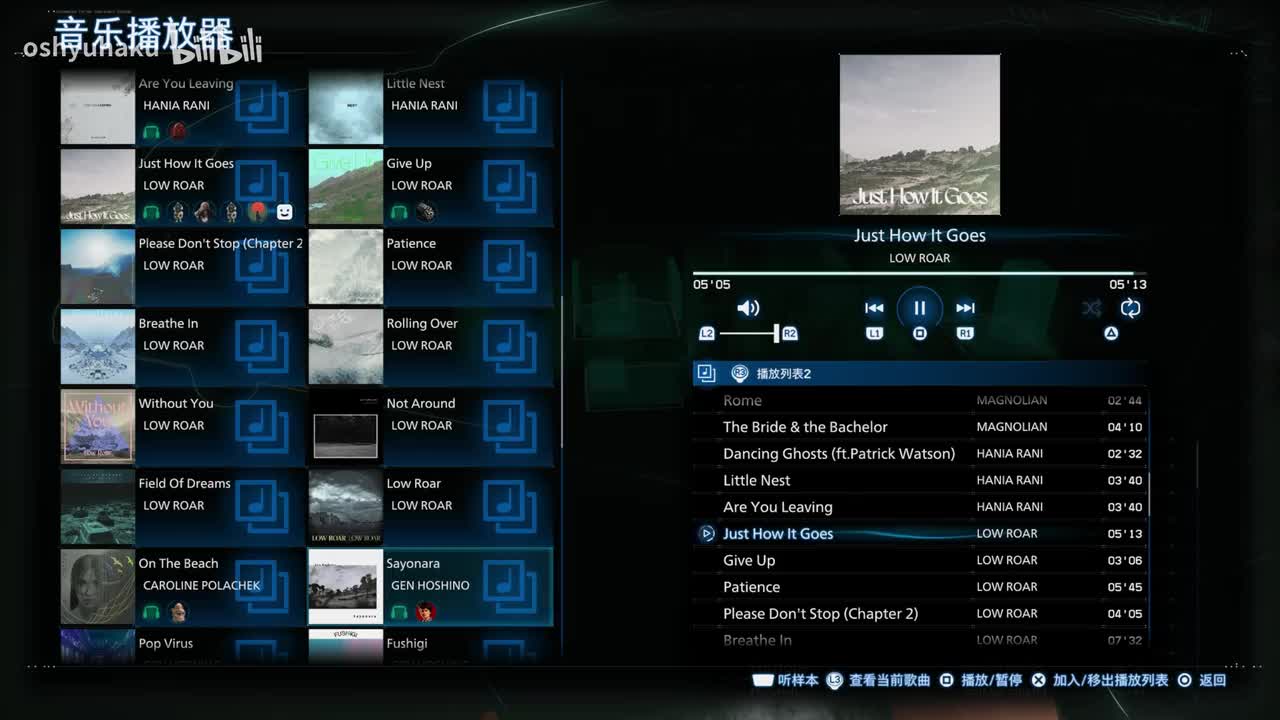Screen dimensions: 1280x720
Task: Select Little Nest row in the playlist
Action: click(920, 480)
